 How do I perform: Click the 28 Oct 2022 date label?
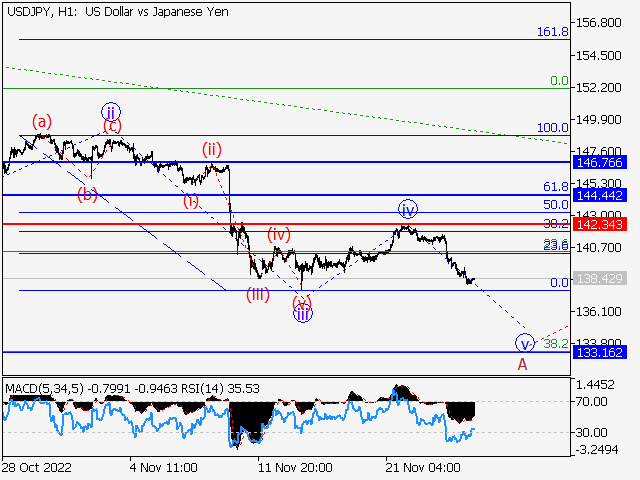pyautogui.click(x=37, y=467)
